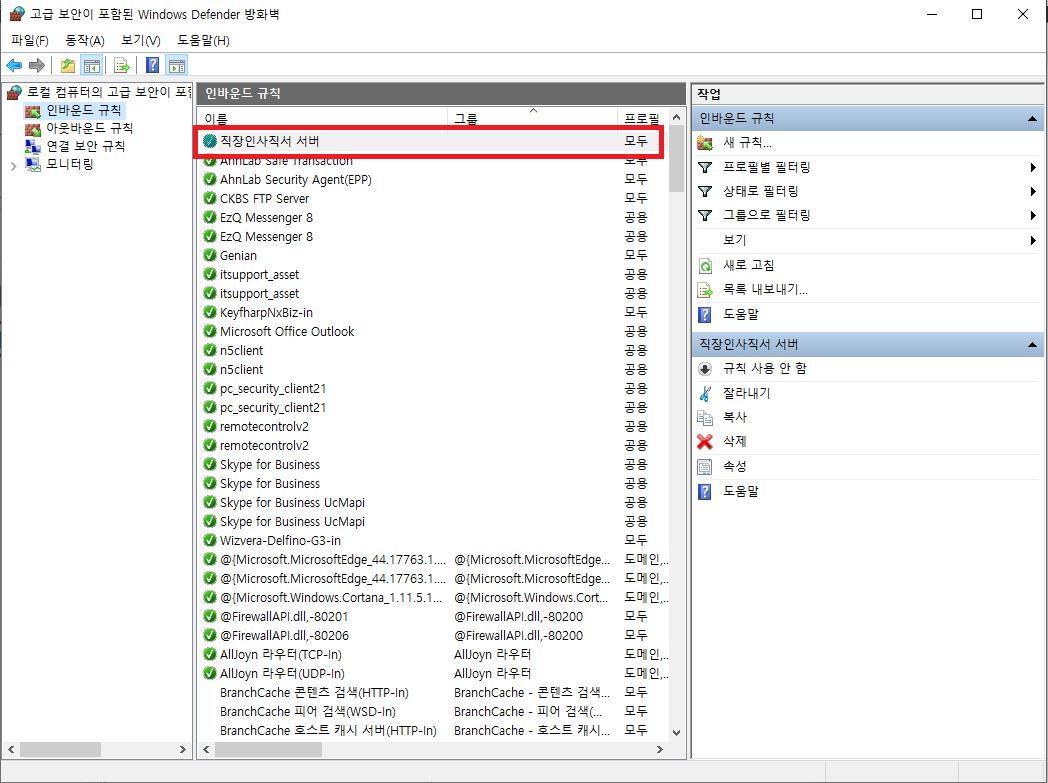
Task: Expand the 모니터링 tree node chevron
Action: point(13,165)
